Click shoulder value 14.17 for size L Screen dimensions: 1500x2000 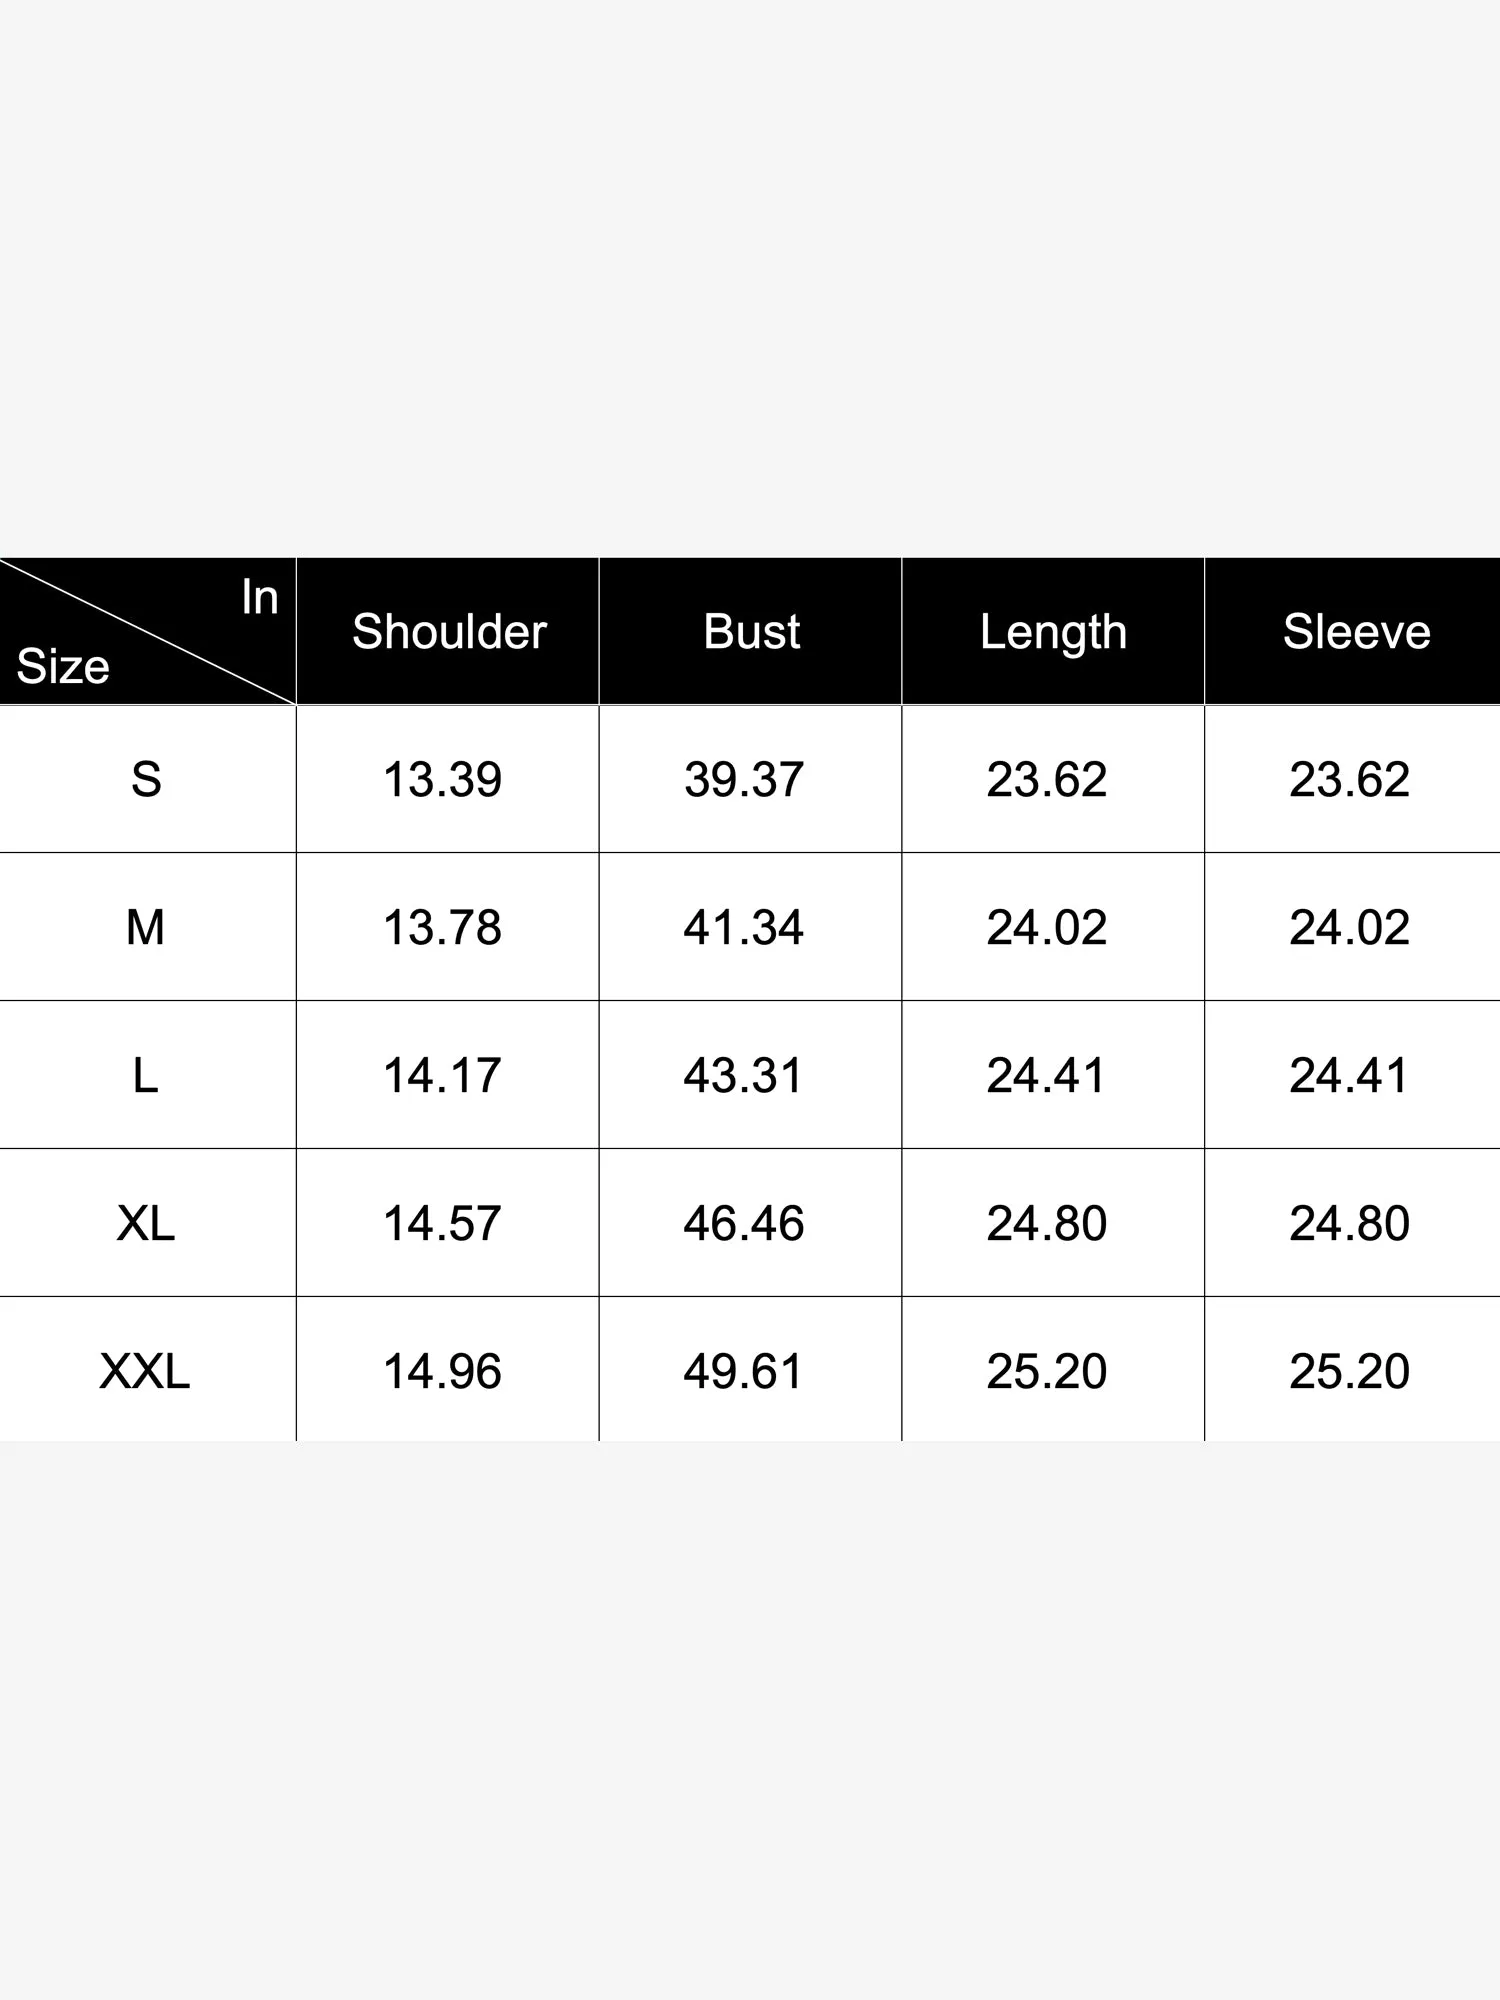pyautogui.click(x=442, y=1075)
